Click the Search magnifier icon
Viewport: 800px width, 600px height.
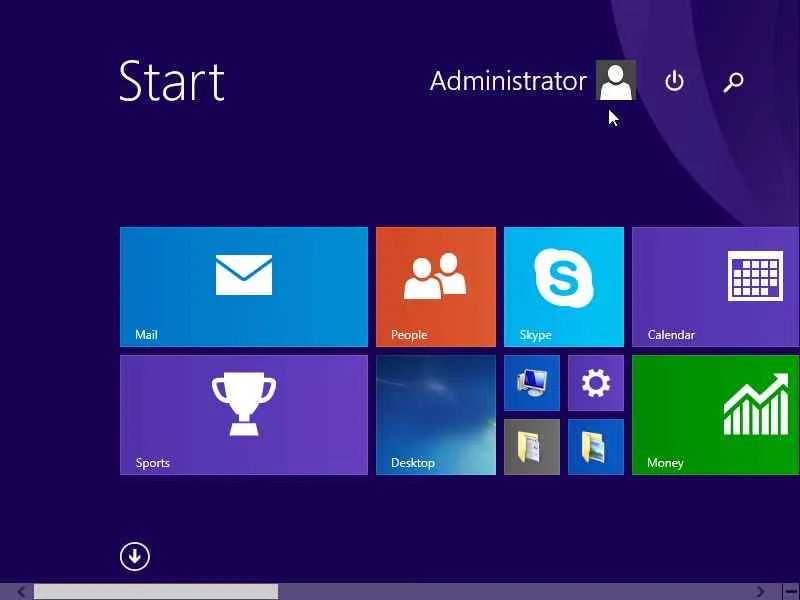pos(734,82)
